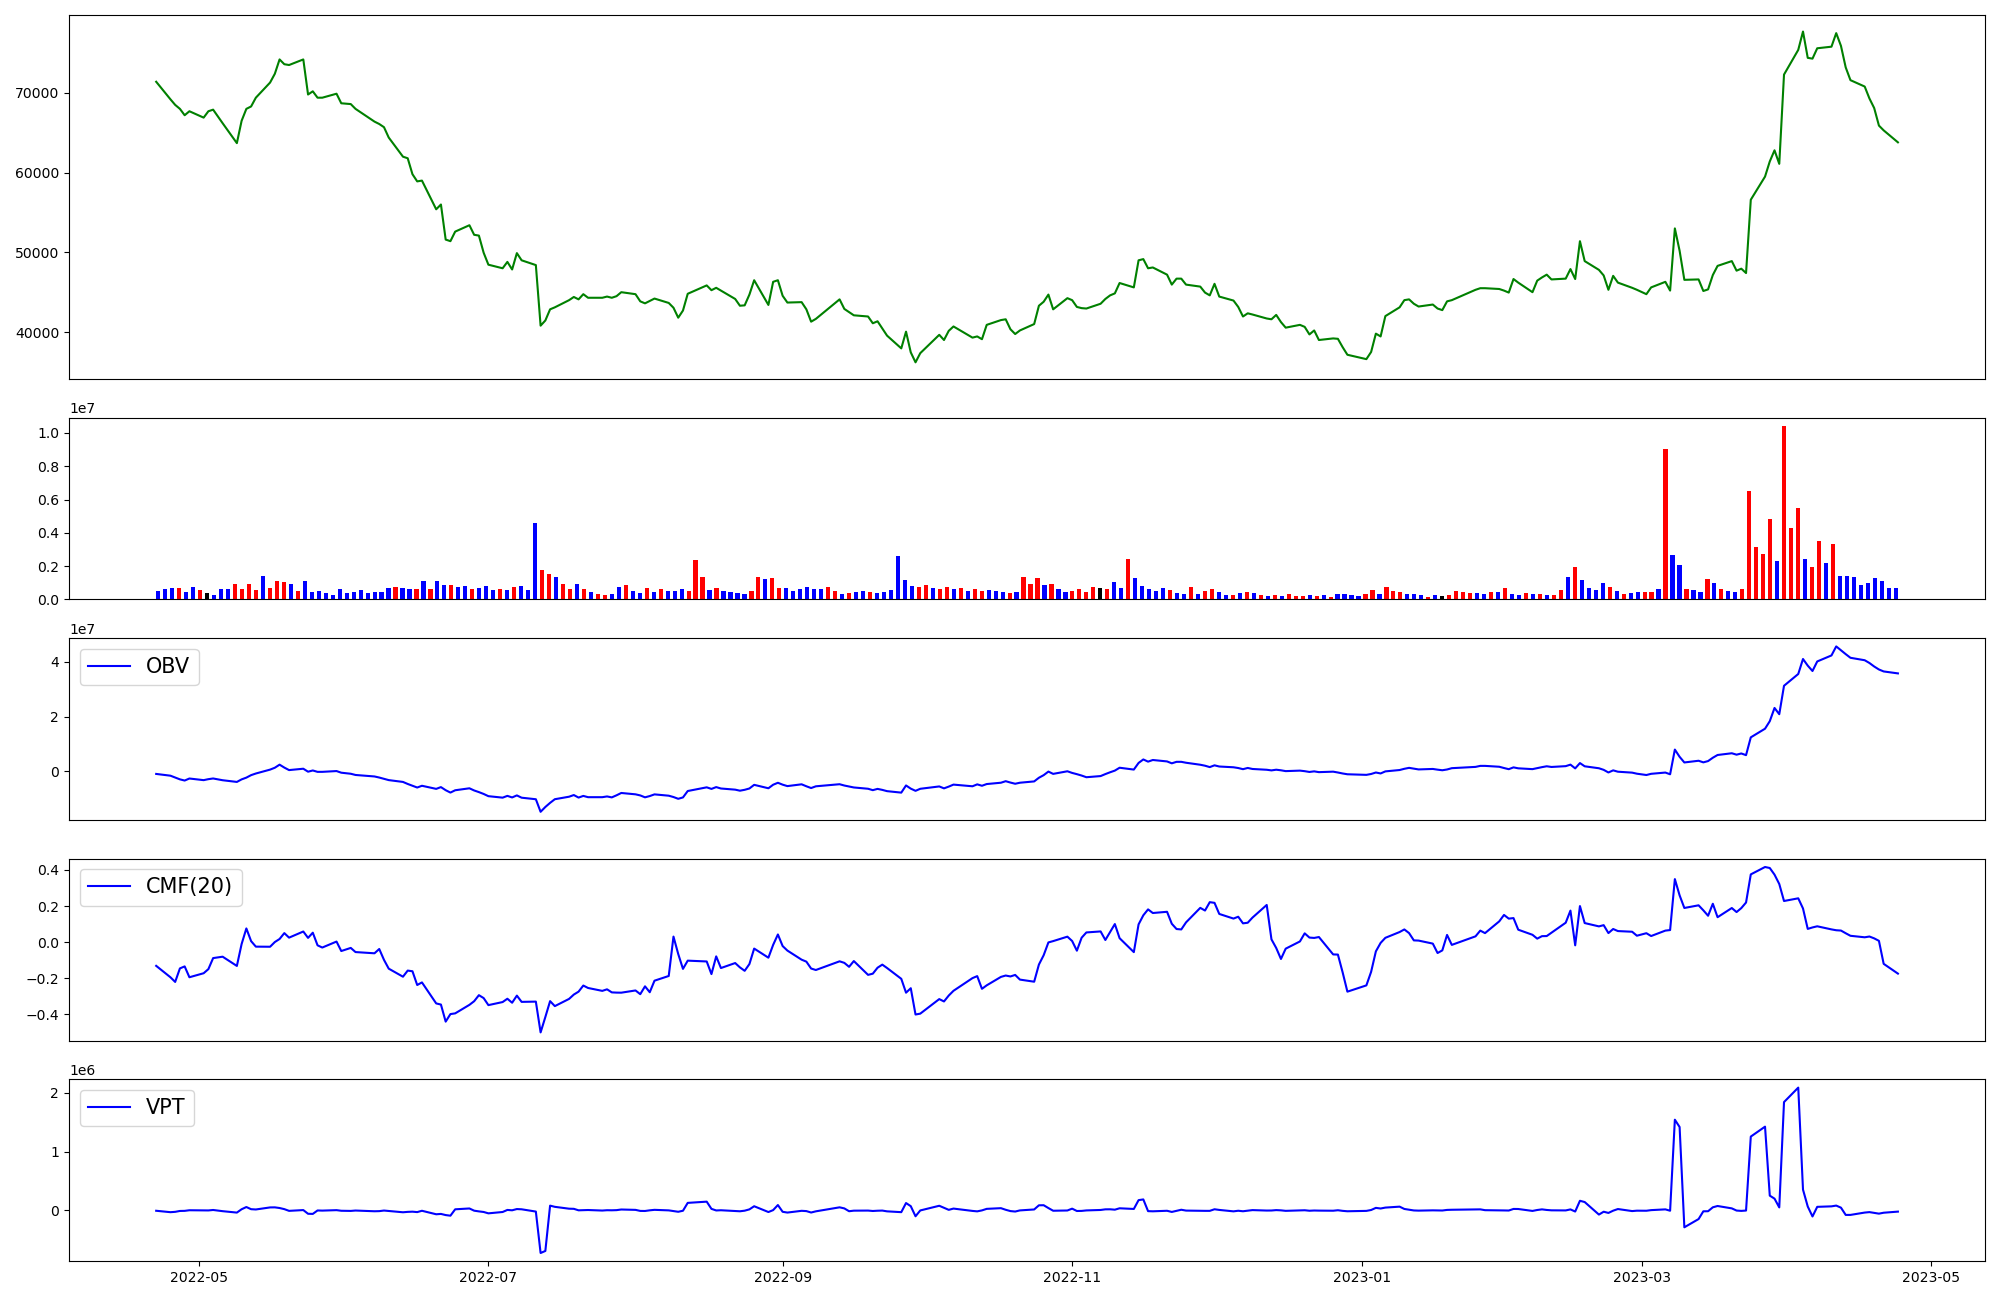Click the 2023-03 x-axis tick label
Viewport: 2000px width, 1300px height.
pyautogui.click(x=1641, y=1276)
